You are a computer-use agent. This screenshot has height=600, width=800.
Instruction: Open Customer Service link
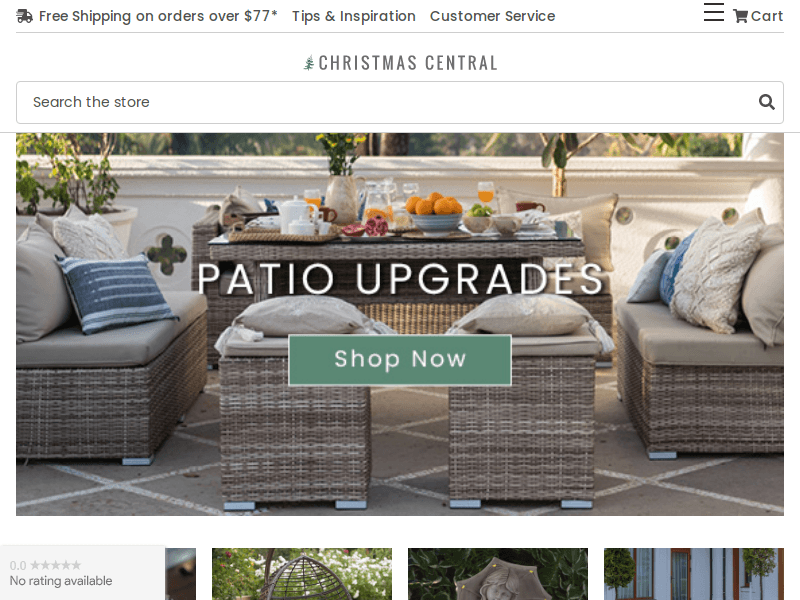(492, 16)
